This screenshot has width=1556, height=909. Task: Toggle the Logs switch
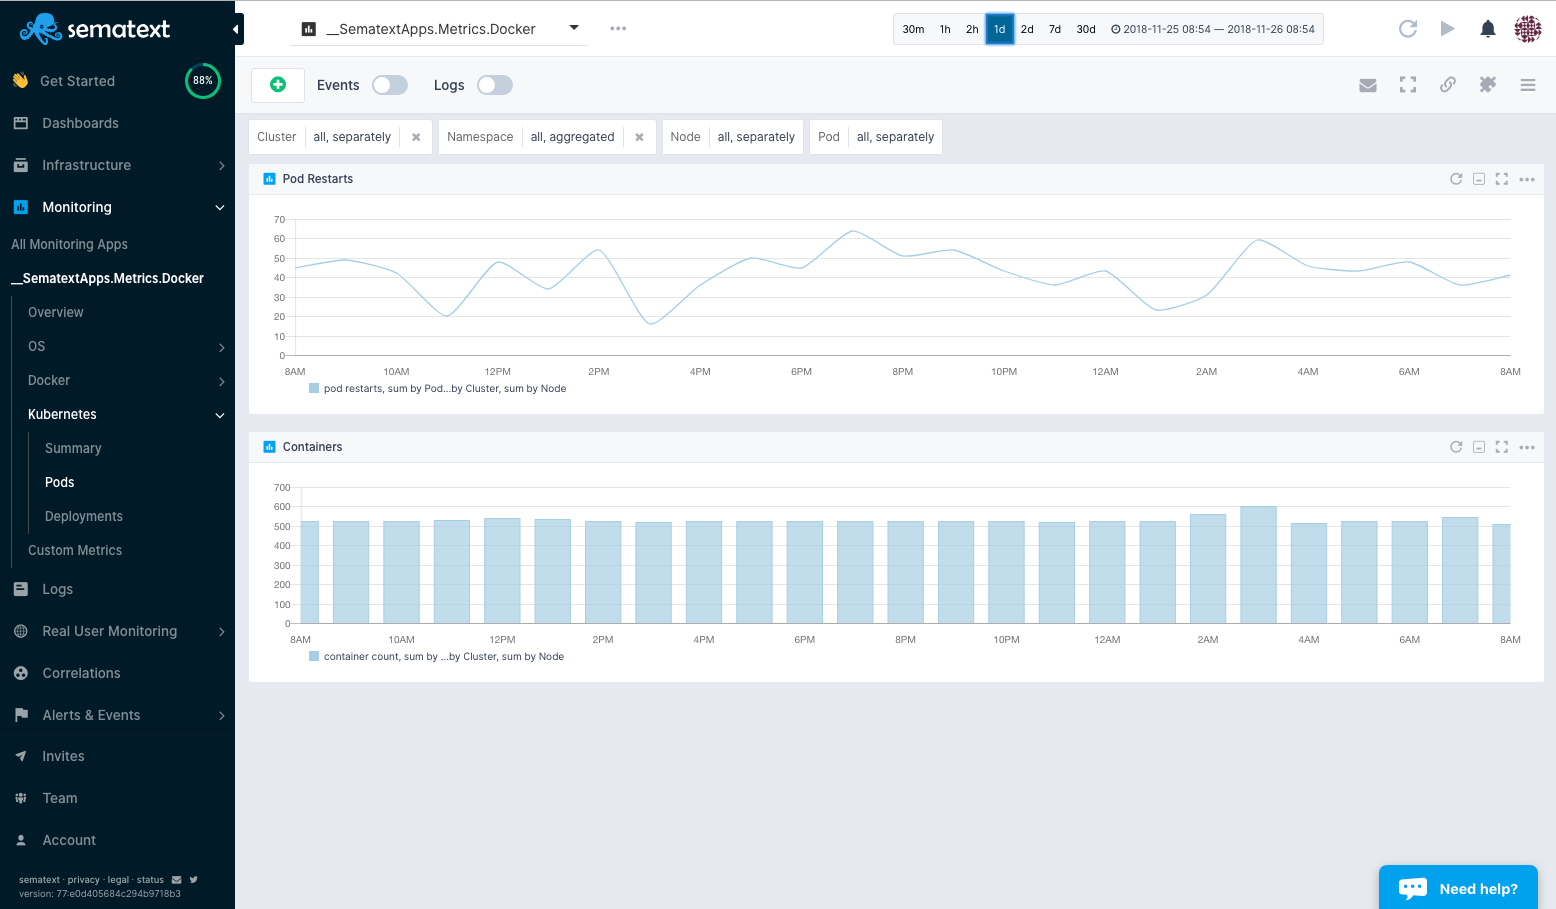[495, 85]
